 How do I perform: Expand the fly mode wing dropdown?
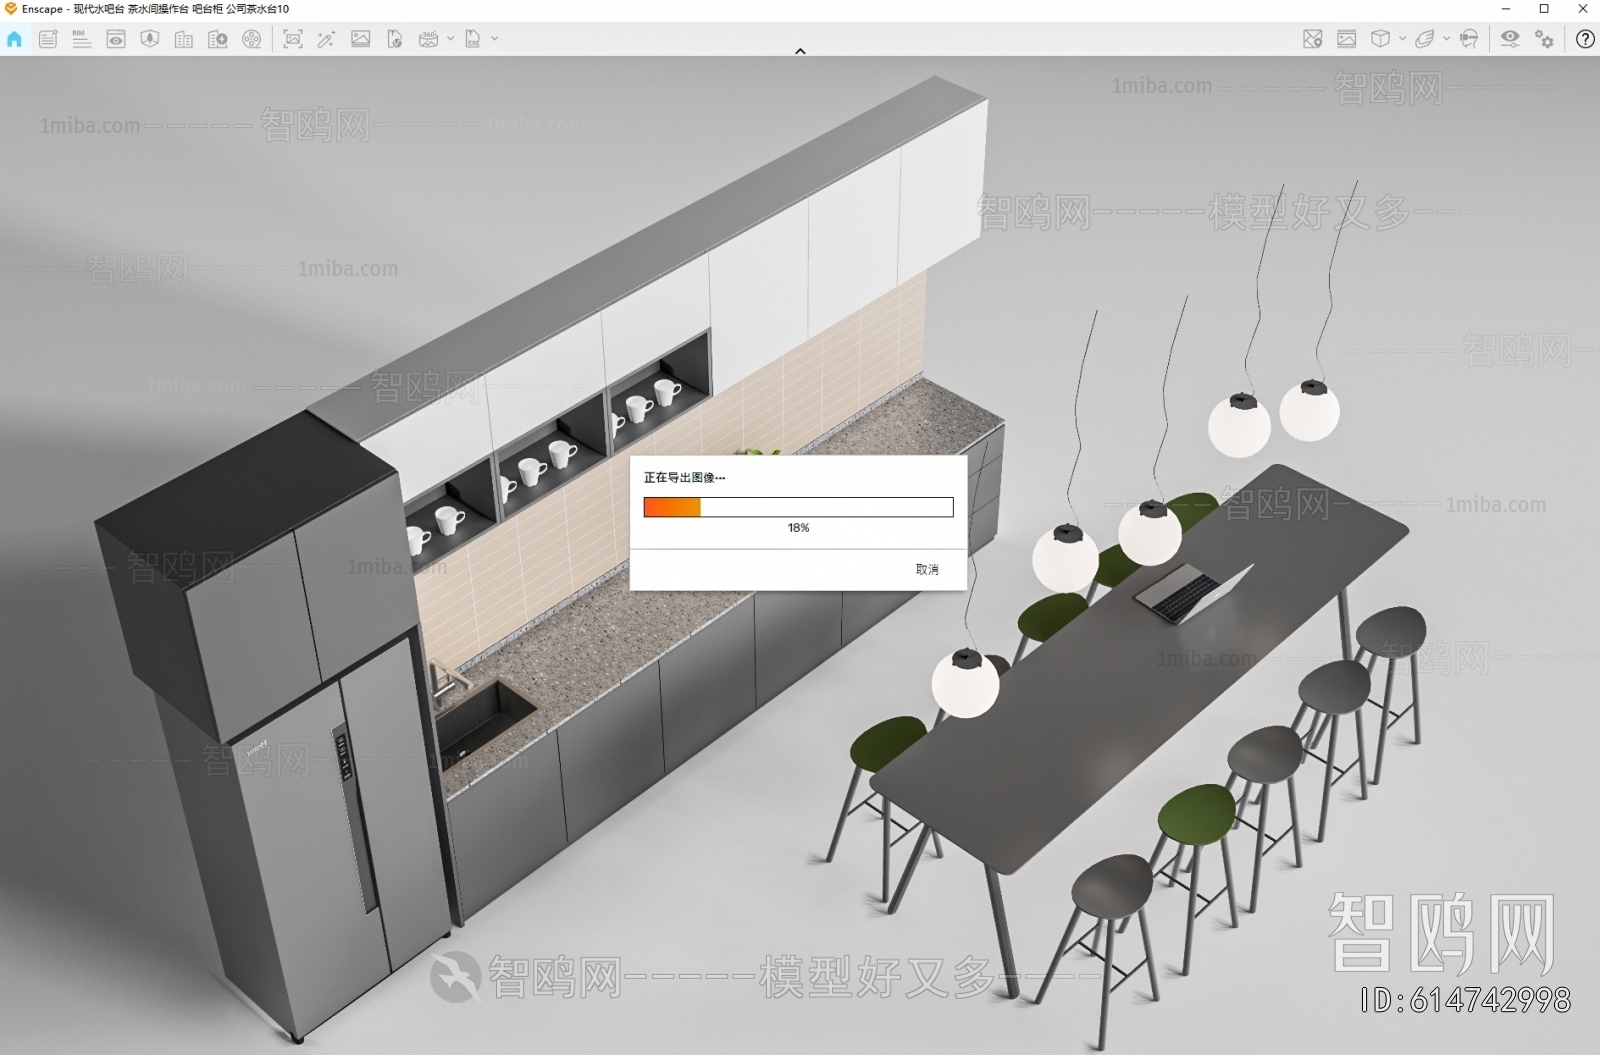(1446, 40)
